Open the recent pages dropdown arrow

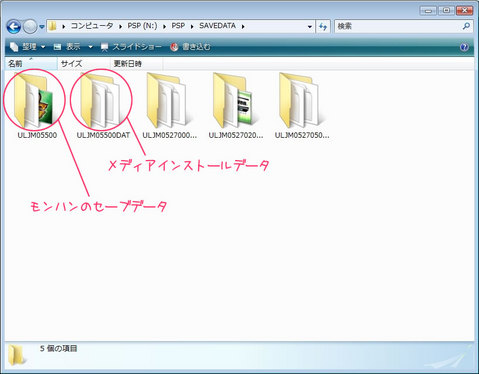42,27
